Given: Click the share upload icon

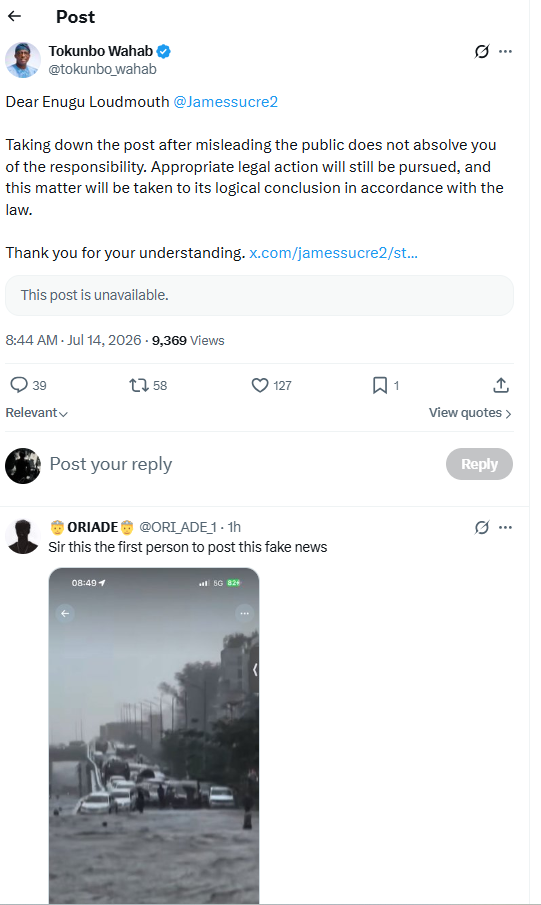Looking at the screenshot, I should click(501, 385).
